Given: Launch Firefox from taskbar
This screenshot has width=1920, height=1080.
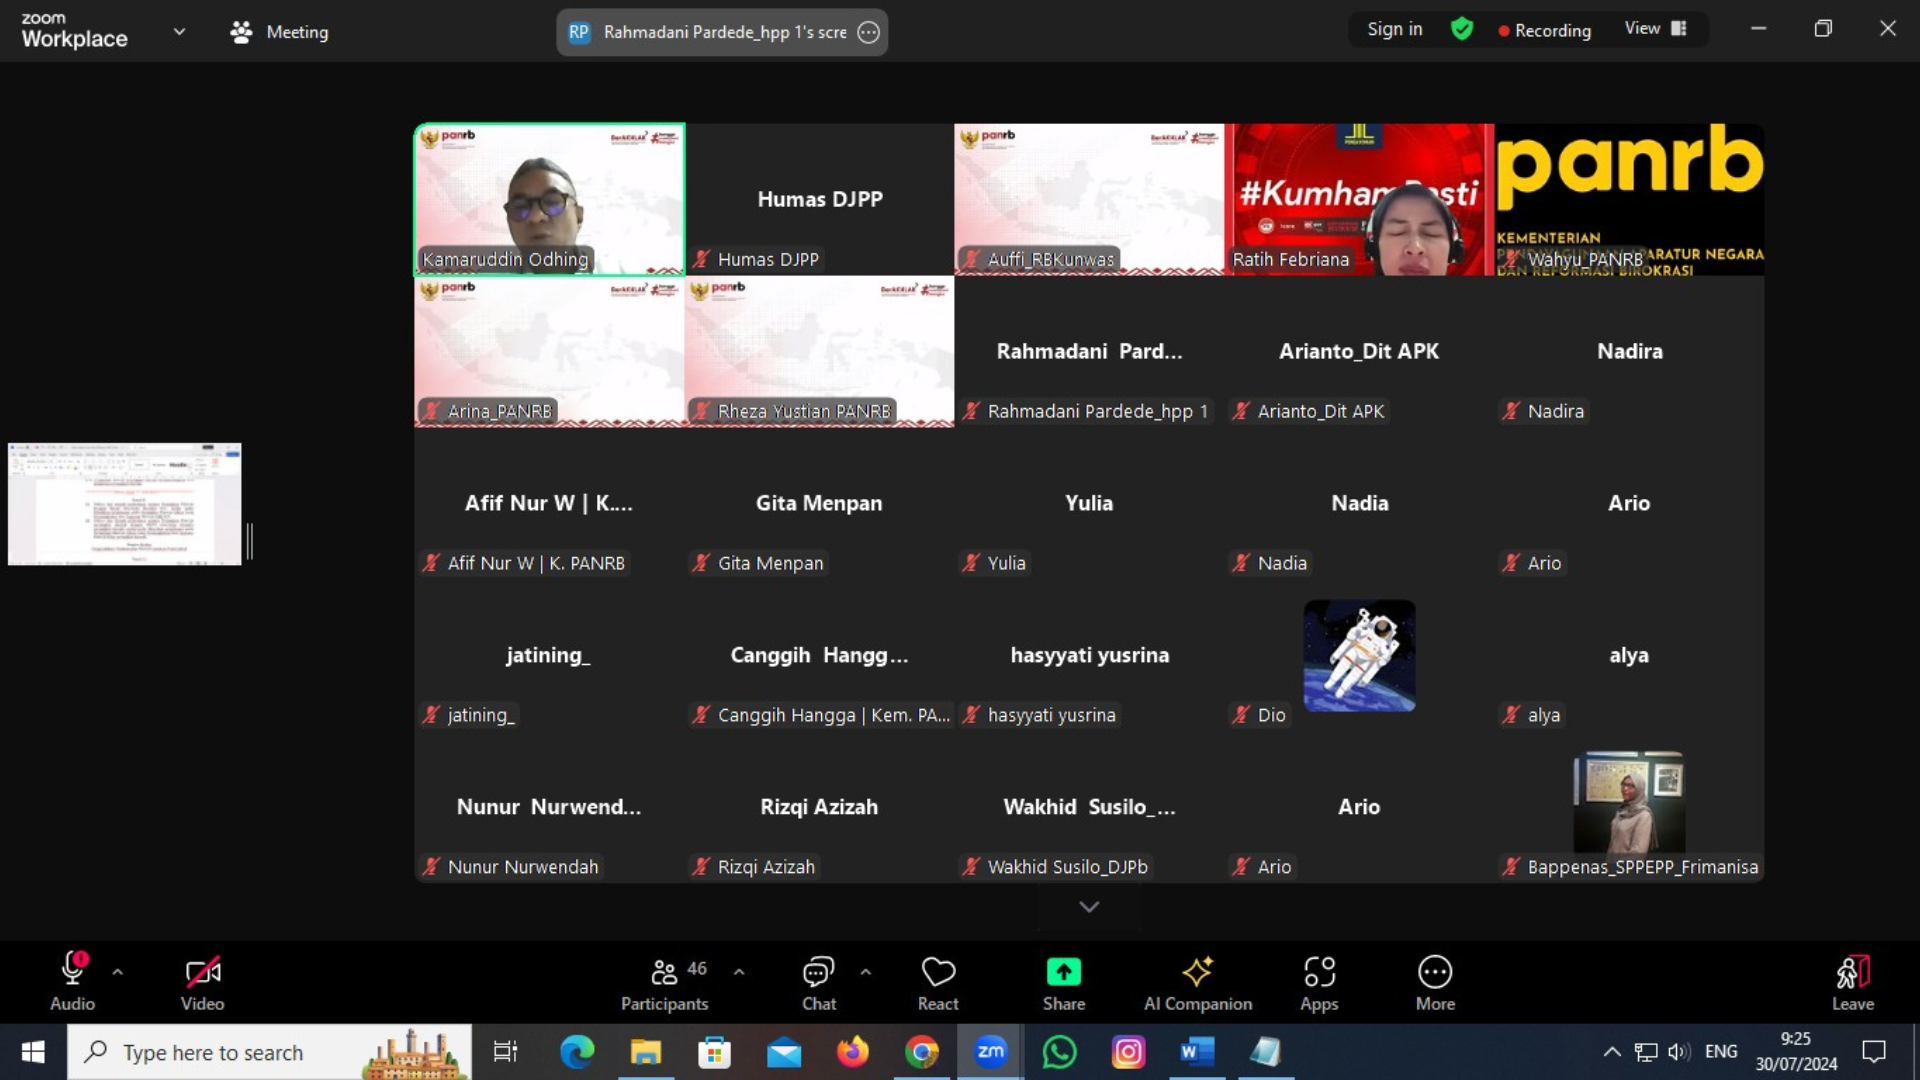Looking at the screenshot, I should (x=853, y=1052).
